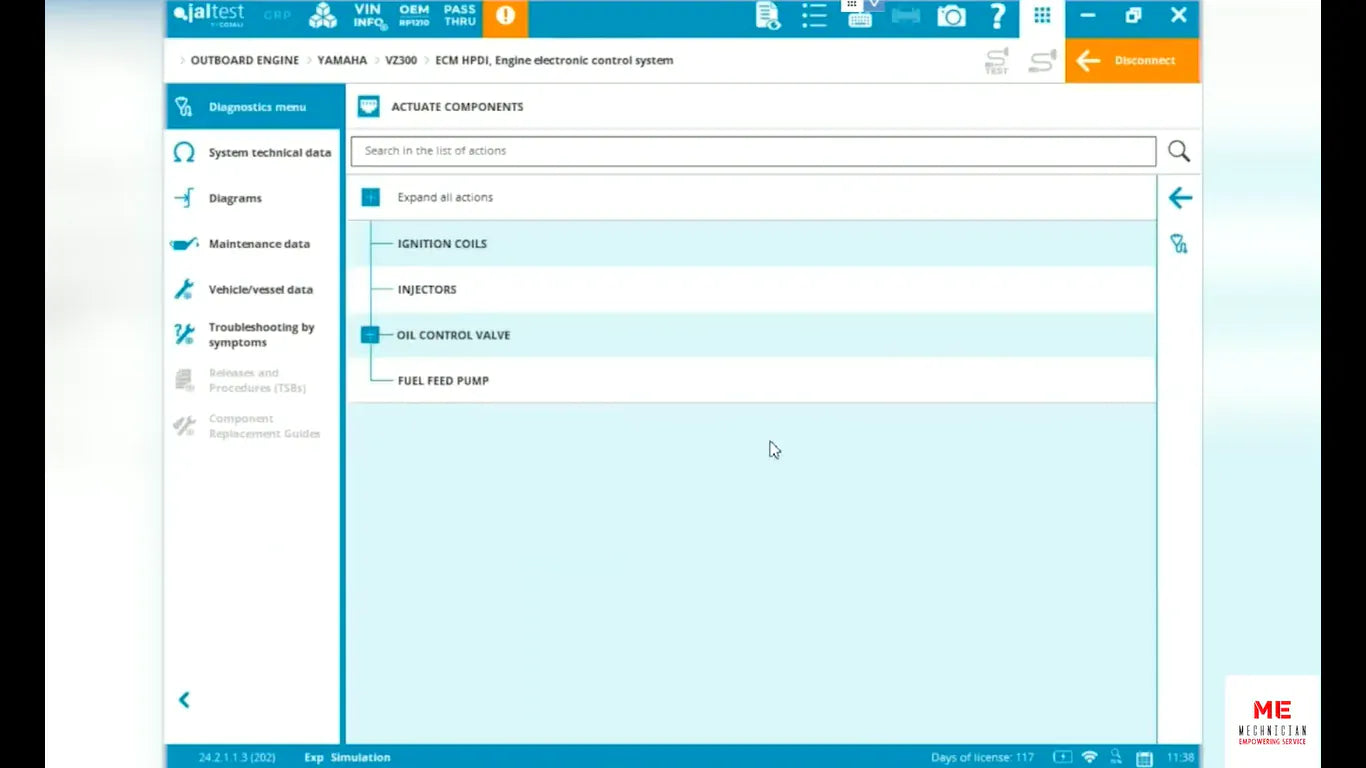Image resolution: width=1366 pixels, height=768 pixels.
Task: Click inside the actions search field
Action: click(x=700, y=151)
